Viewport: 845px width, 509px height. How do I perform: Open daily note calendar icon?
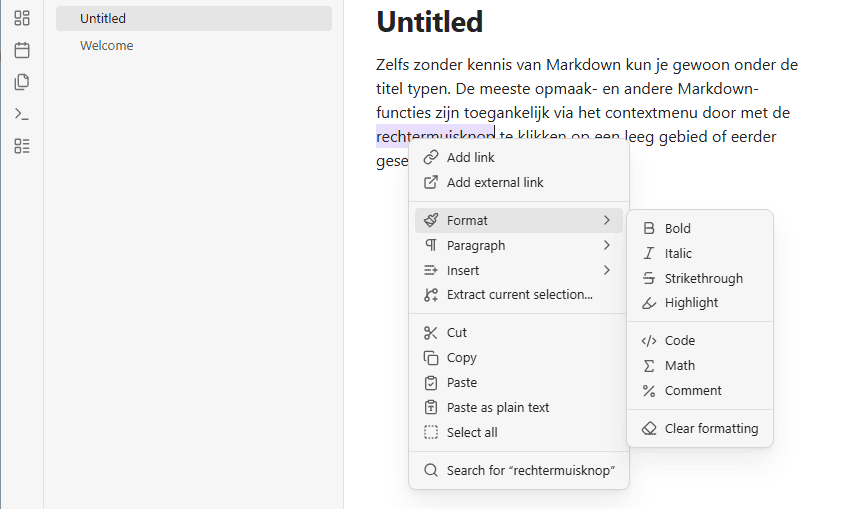(x=22, y=50)
